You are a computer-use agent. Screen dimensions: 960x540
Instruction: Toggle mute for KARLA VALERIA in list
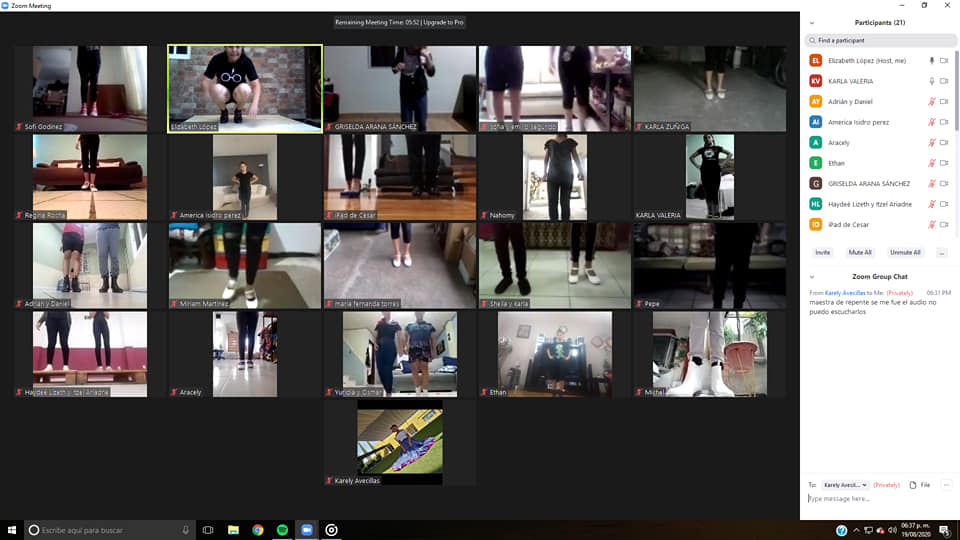pos(932,81)
